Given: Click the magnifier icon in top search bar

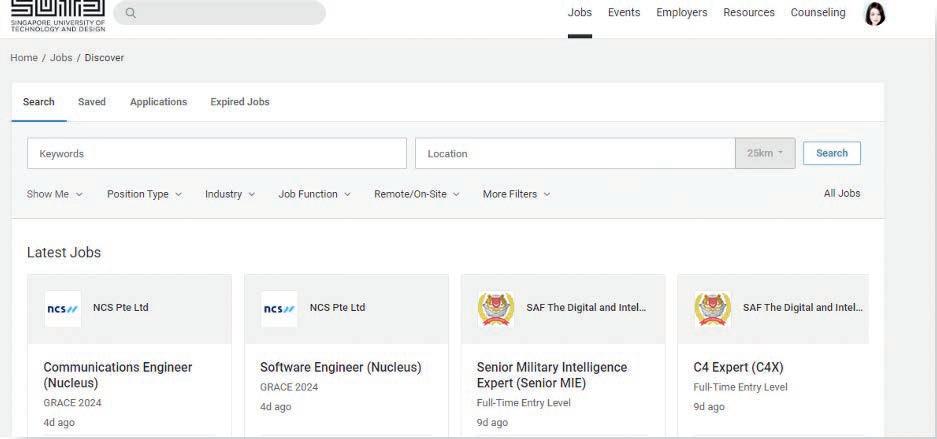Looking at the screenshot, I should coord(130,13).
